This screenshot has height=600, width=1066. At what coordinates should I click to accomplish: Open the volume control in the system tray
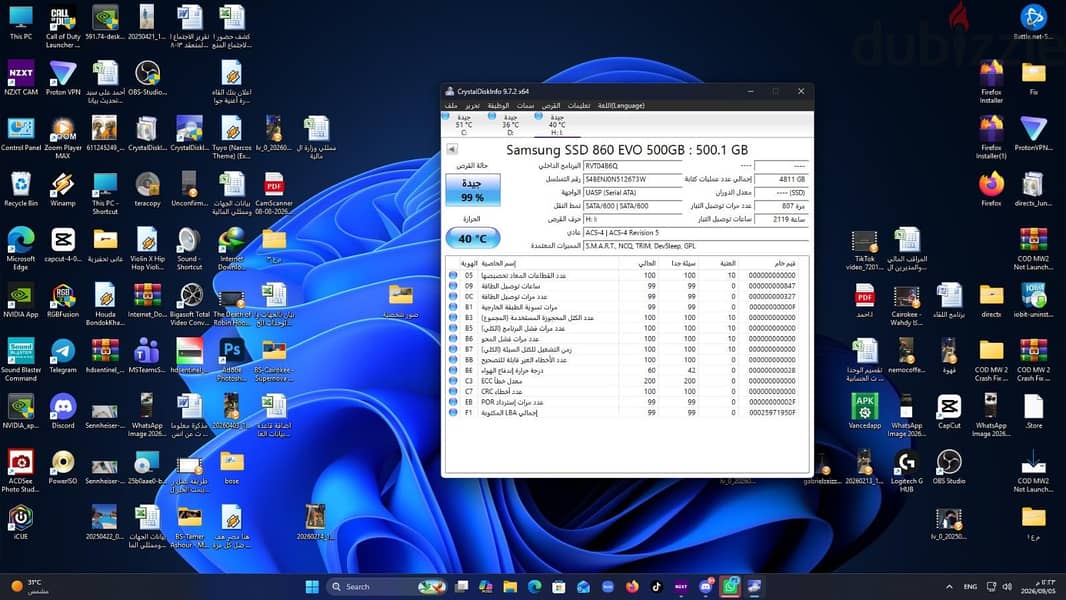tap(1007, 586)
